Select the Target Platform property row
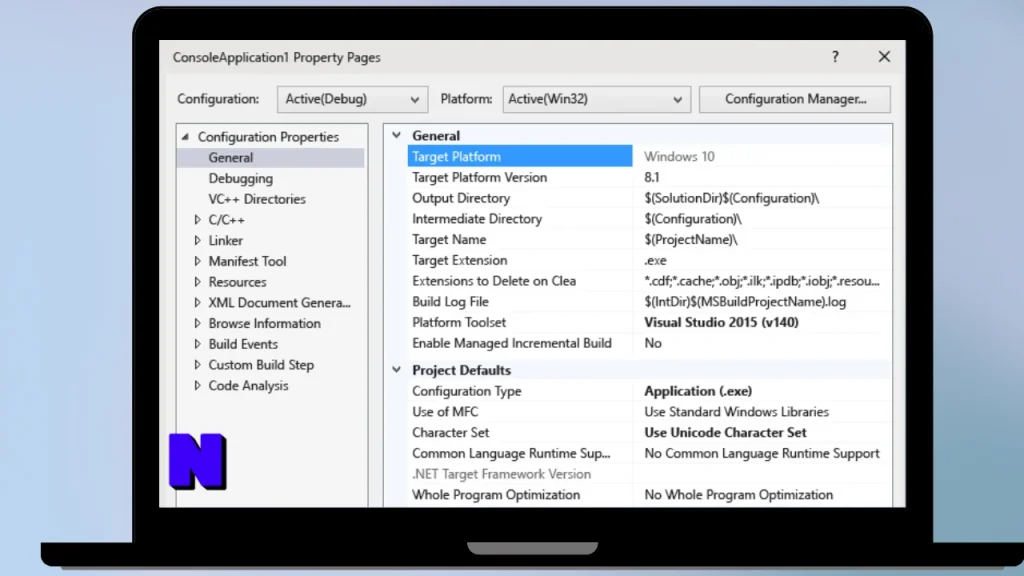The width and height of the screenshot is (1024, 576). coord(520,157)
